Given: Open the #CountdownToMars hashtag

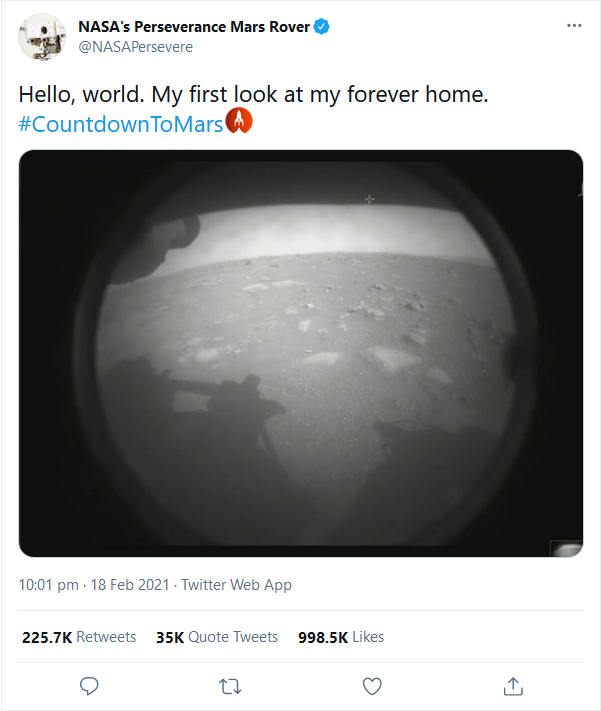Looking at the screenshot, I should click(120, 123).
